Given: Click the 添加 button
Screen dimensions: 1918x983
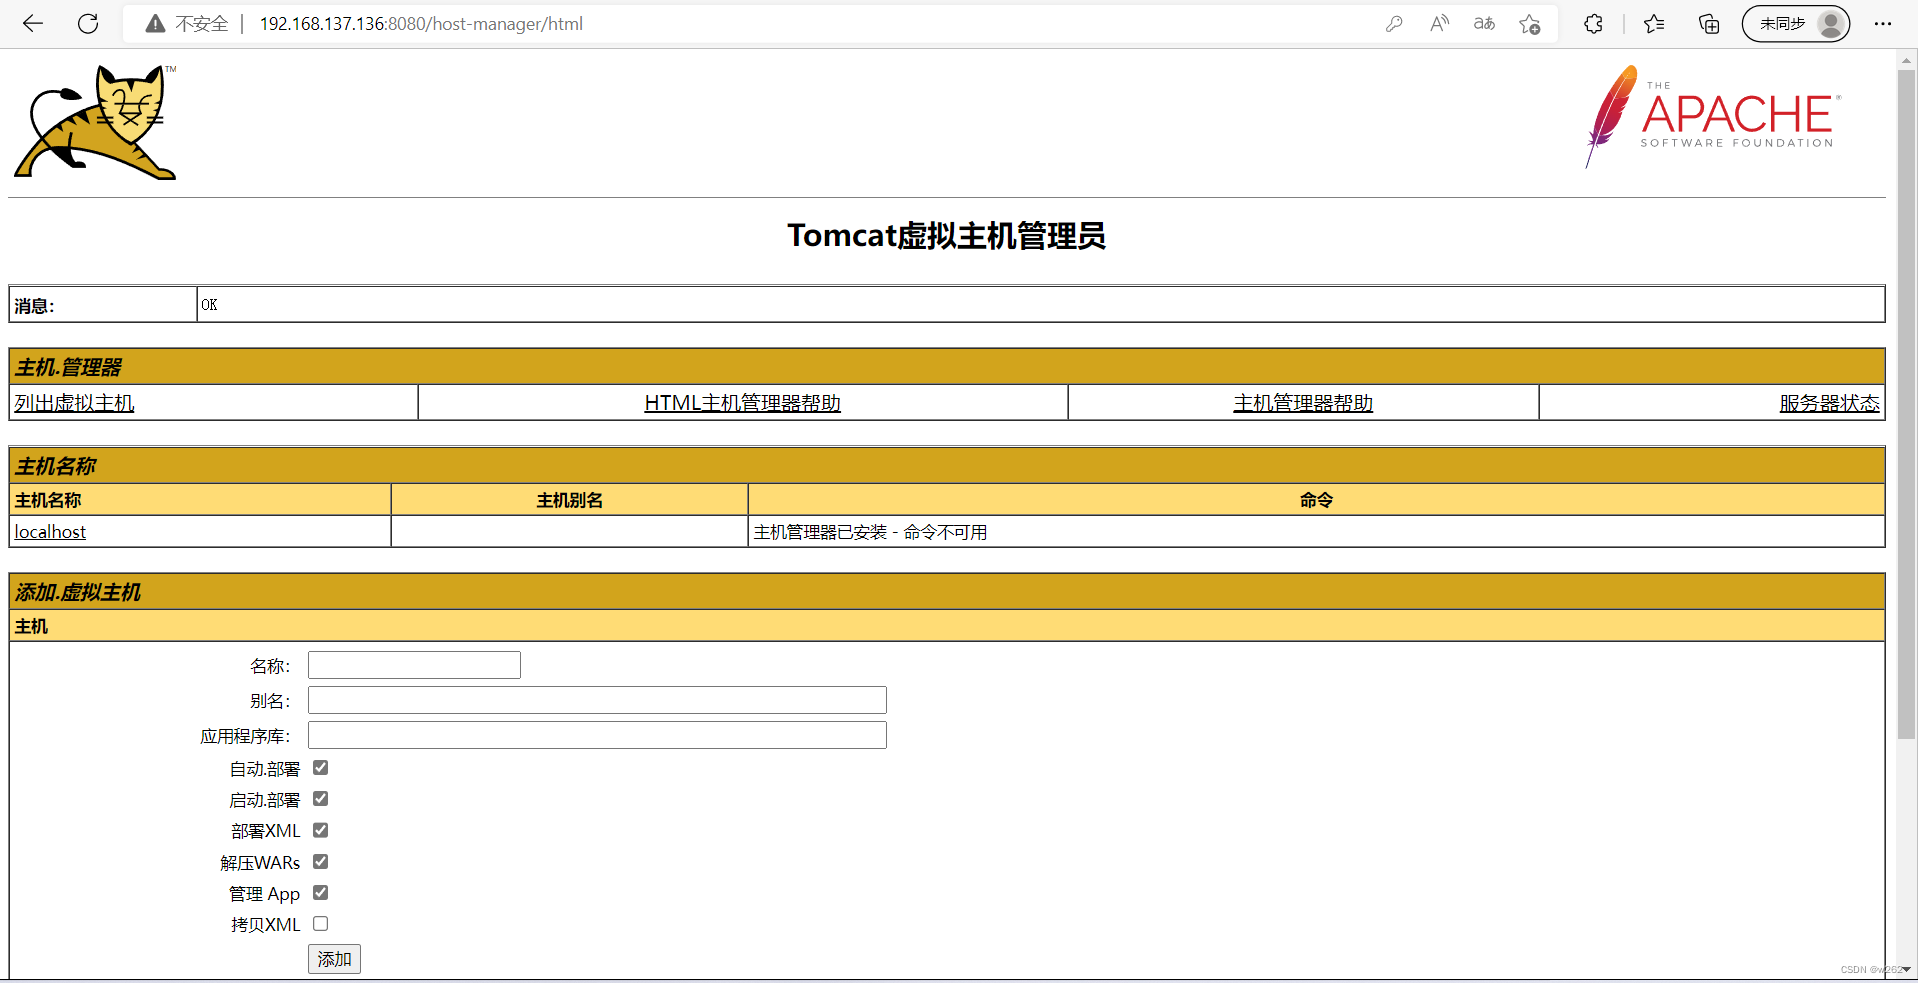Looking at the screenshot, I should (x=334, y=959).
